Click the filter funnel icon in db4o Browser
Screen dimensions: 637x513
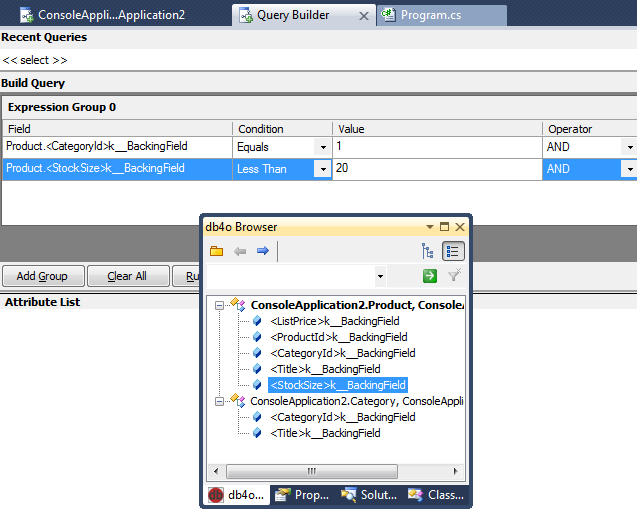click(x=454, y=276)
